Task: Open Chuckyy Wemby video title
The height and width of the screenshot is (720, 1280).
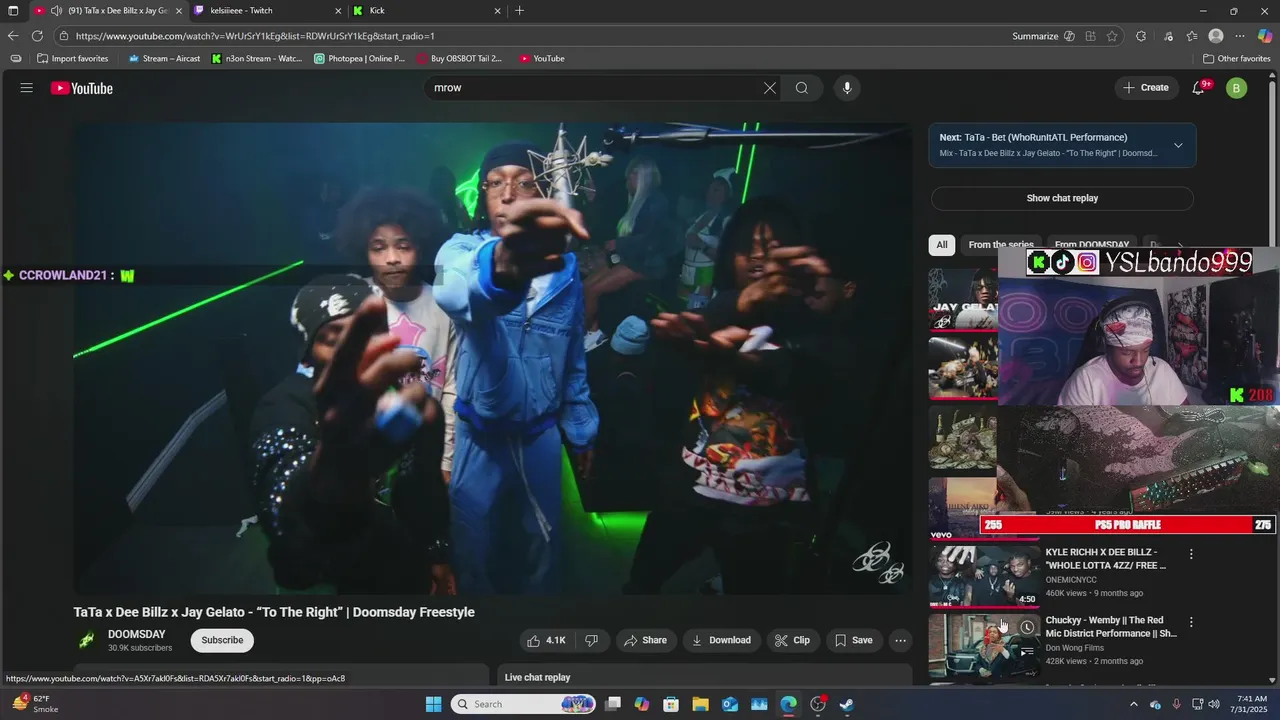Action: click(x=1111, y=626)
